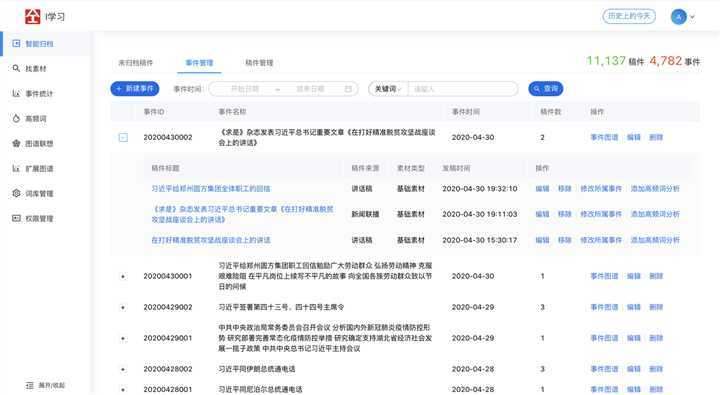Open the 关键词 search type dropdown
Viewport: 720px width, 395px height.
click(388, 89)
